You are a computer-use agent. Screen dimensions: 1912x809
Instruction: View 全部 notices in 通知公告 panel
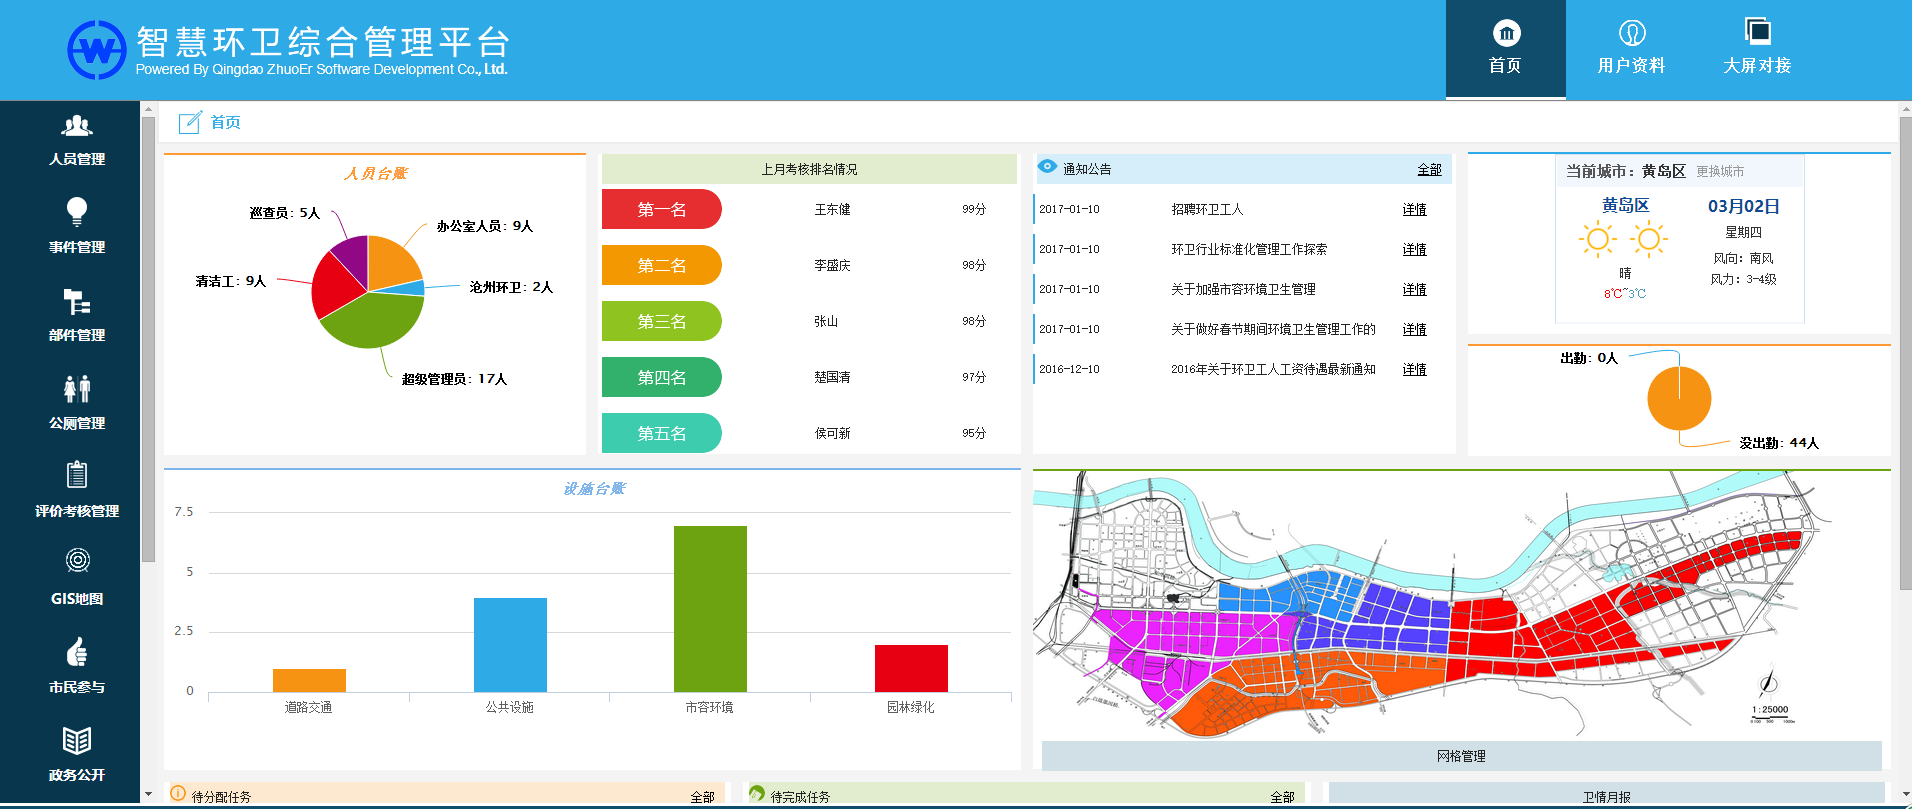pyautogui.click(x=1429, y=170)
